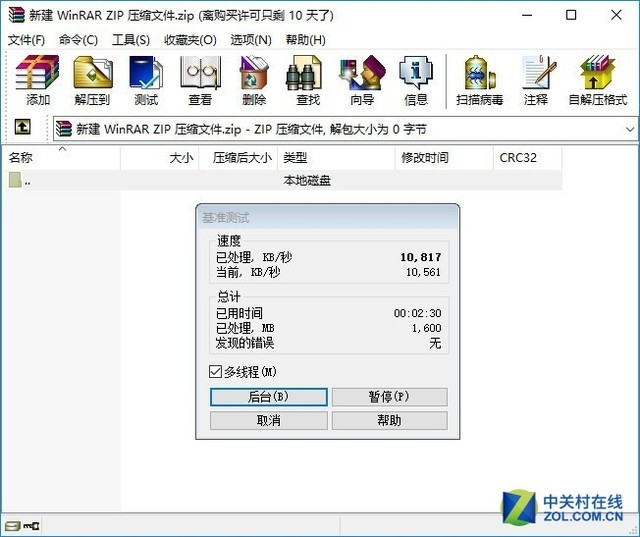The image size is (640, 537).
Task: Maximize the WinRAR window
Action: (571, 16)
